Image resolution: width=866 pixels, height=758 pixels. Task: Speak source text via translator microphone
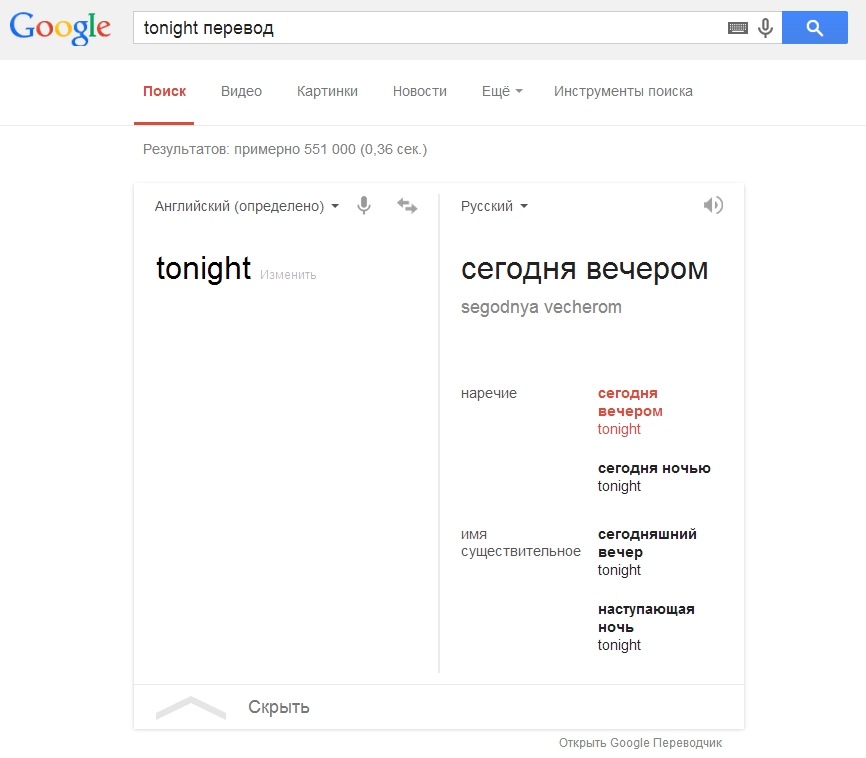pos(364,205)
